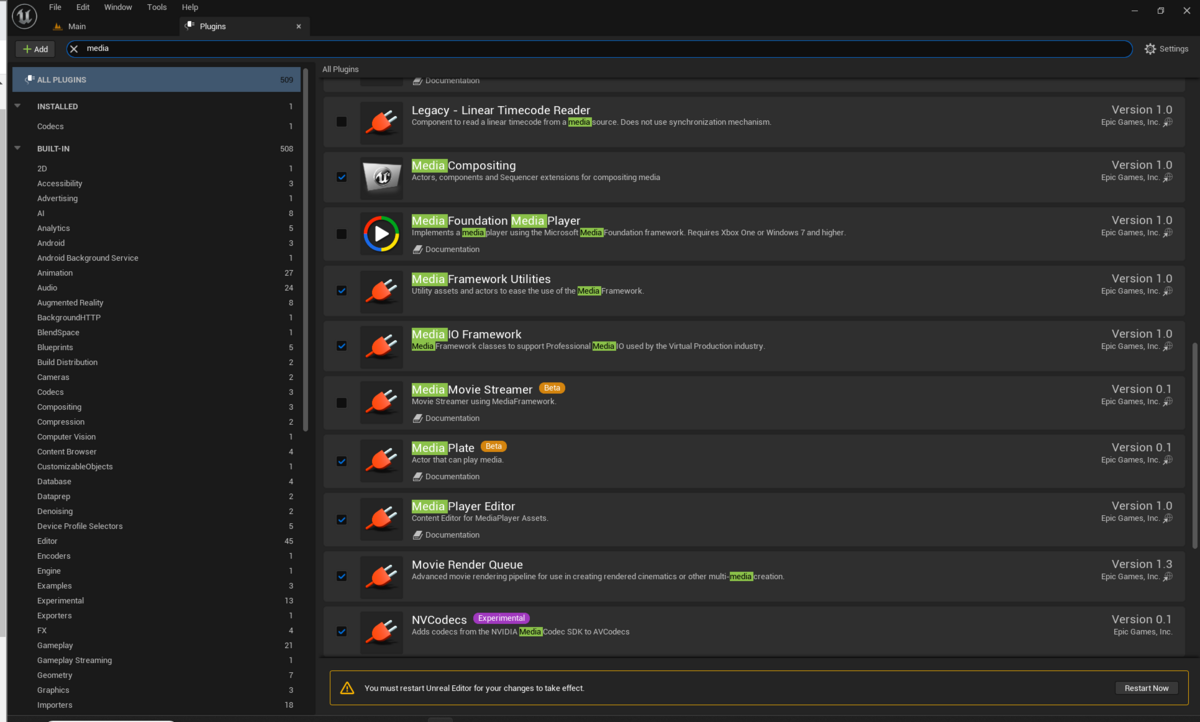Viewport: 1200px width, 722px height.
Task: Click vendor link icon beside Media Movie Streamer
Action: (1167, 401)
